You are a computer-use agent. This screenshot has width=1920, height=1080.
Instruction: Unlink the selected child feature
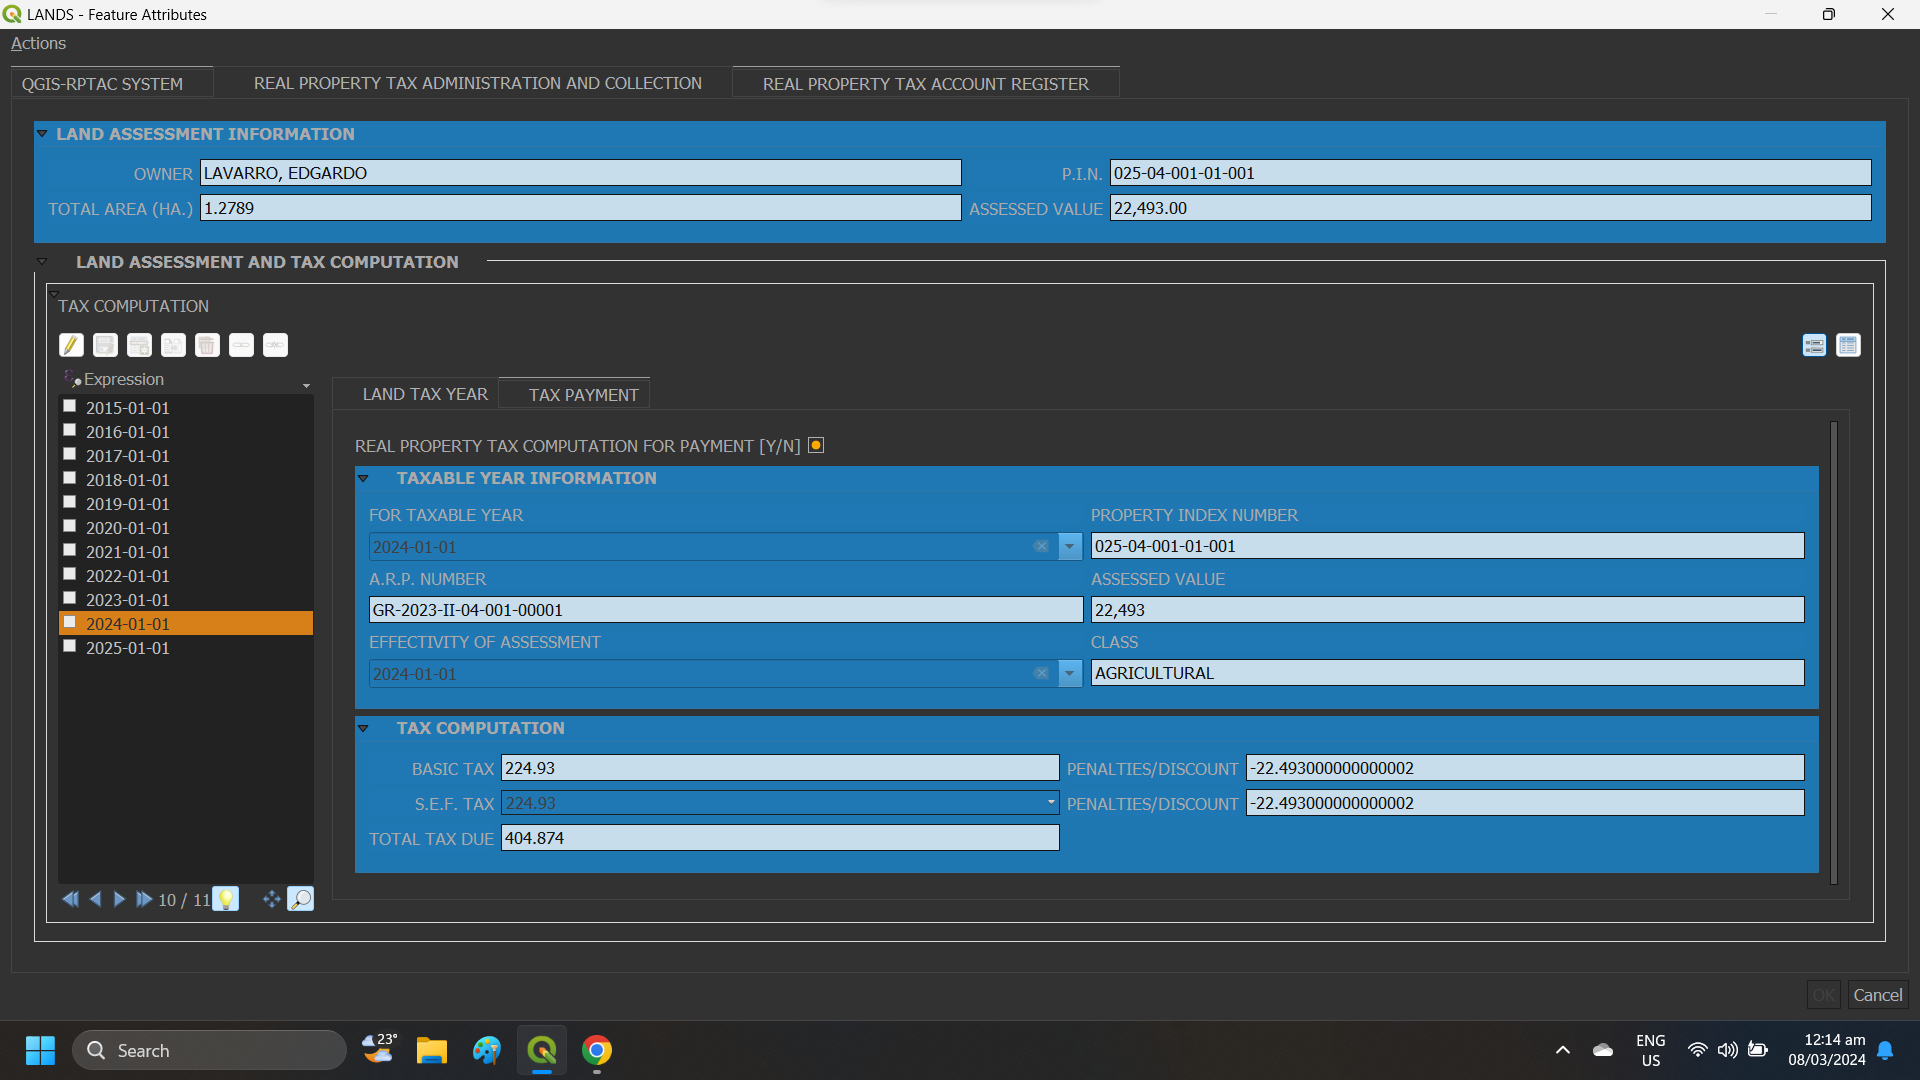[275, 344]
